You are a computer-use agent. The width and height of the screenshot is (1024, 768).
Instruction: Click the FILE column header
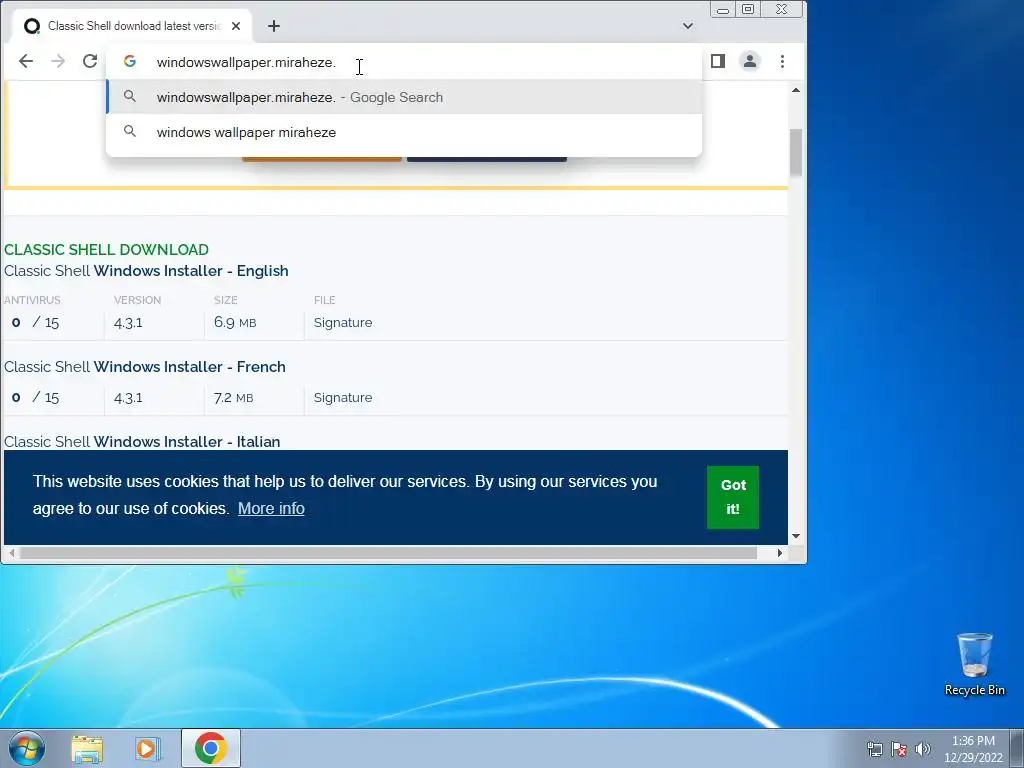tap(325, 300)
